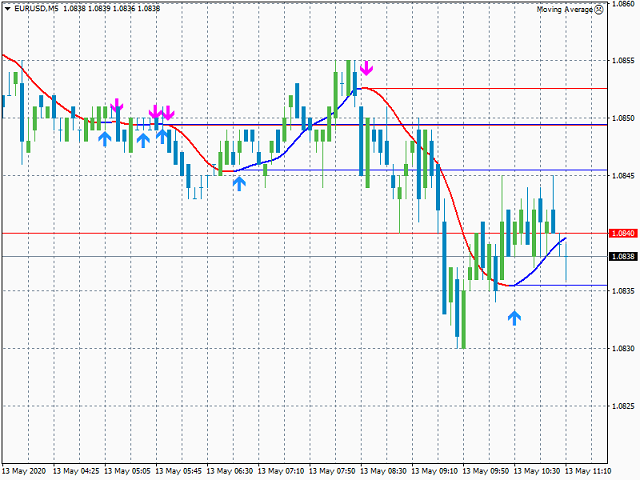The height and width of the screenshot is (480, 640).
Task: Click the 13 May 07:10 time label
Action: pyautogui.click(x=281, y=471)
